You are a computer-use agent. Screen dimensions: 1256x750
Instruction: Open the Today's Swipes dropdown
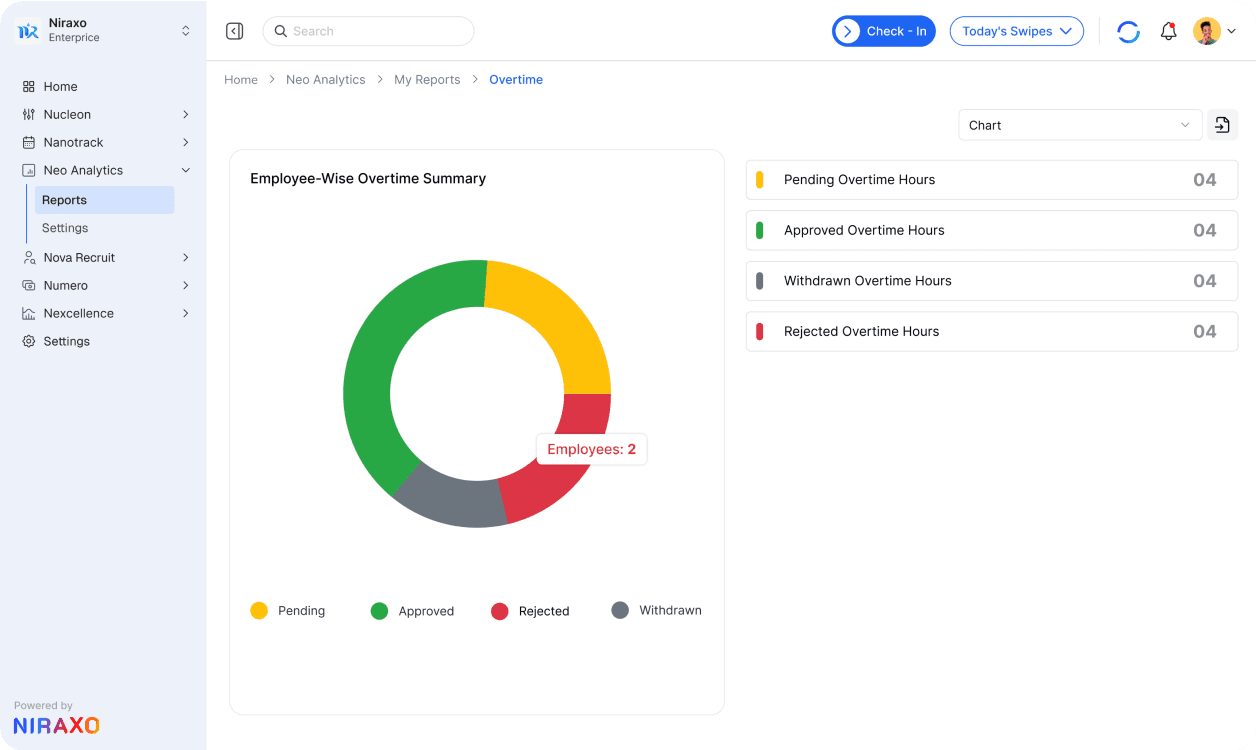[1016, 31]
